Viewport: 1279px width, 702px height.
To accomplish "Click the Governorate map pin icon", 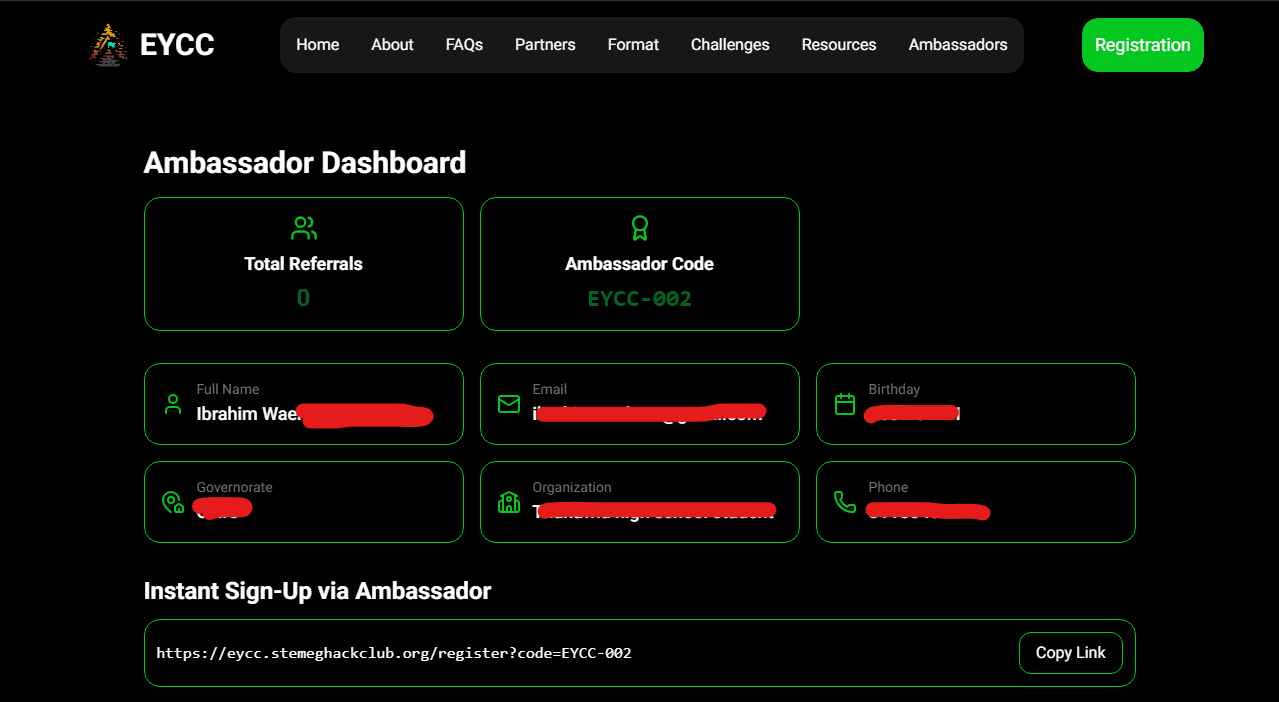I will click(x=173, y=502).
